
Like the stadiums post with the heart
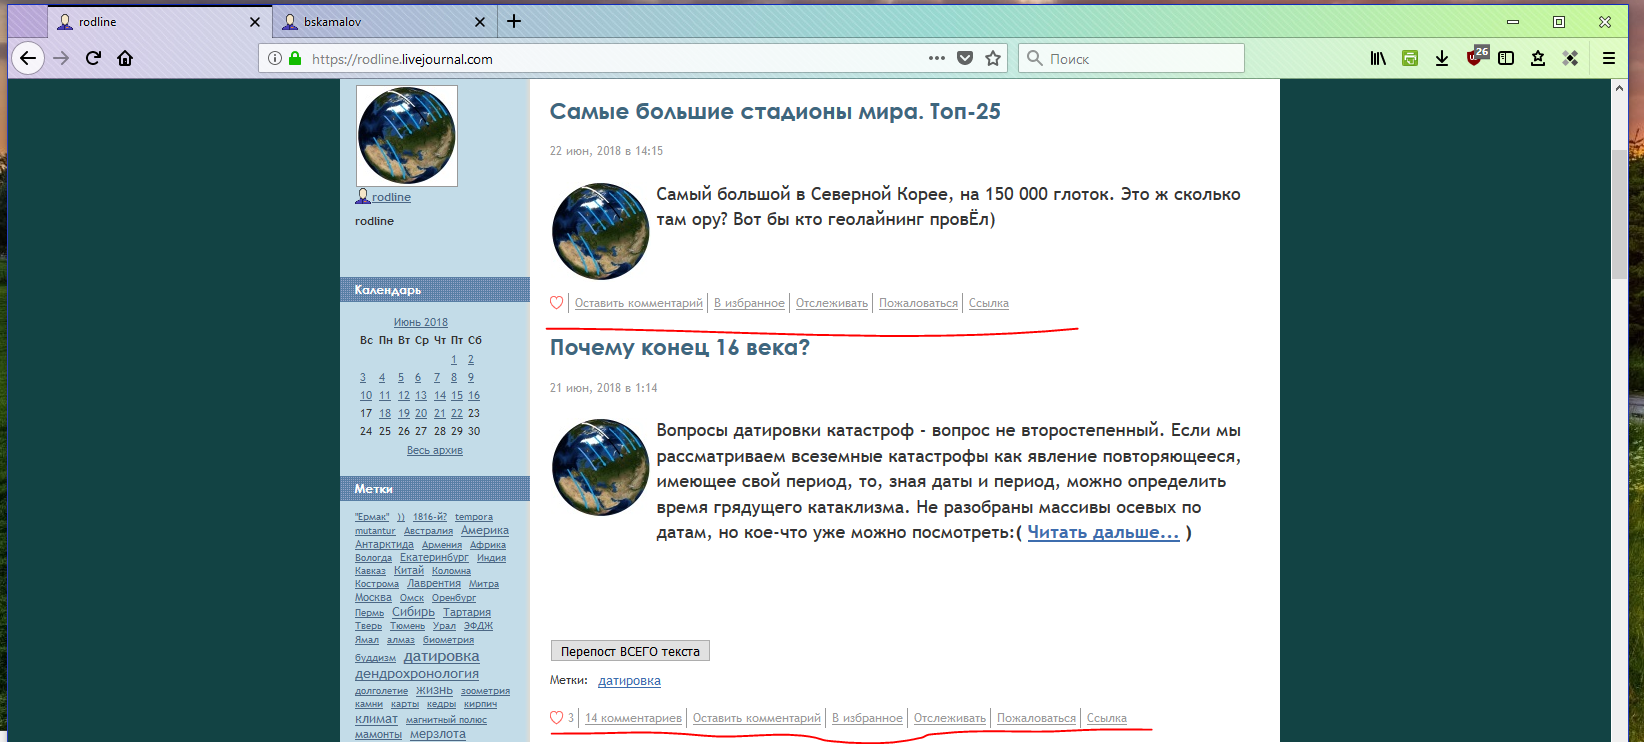tap(557, 303)
